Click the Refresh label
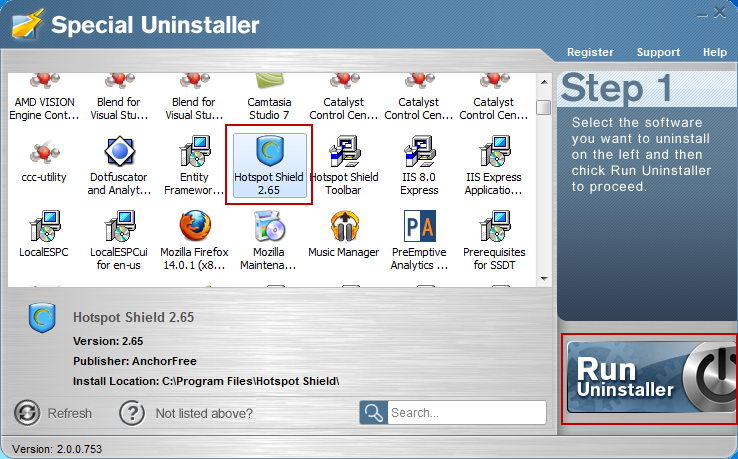Screen dimensions: 738x459 pyautogui.click(x=70, y=413)
